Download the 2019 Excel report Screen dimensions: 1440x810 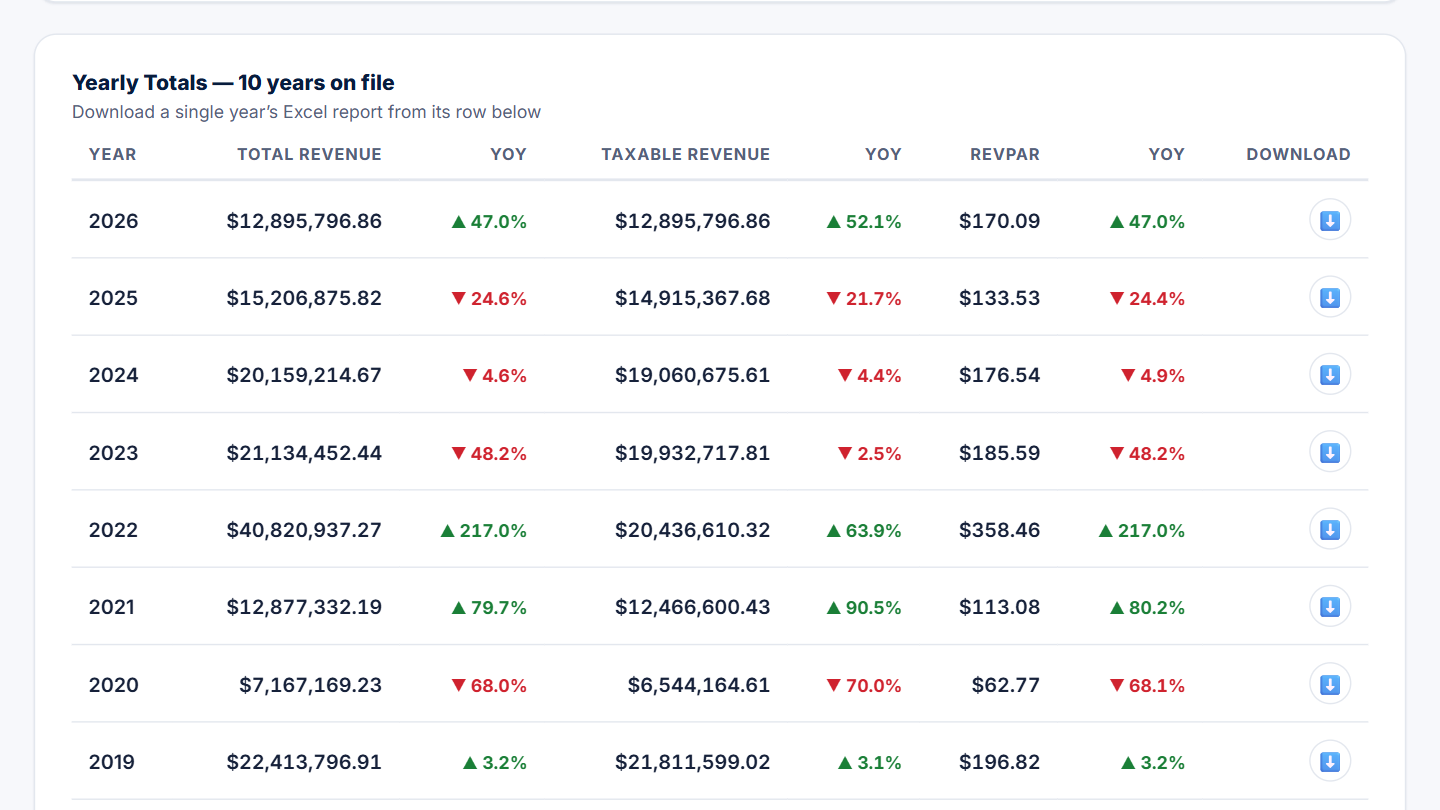coord(1330,762)
